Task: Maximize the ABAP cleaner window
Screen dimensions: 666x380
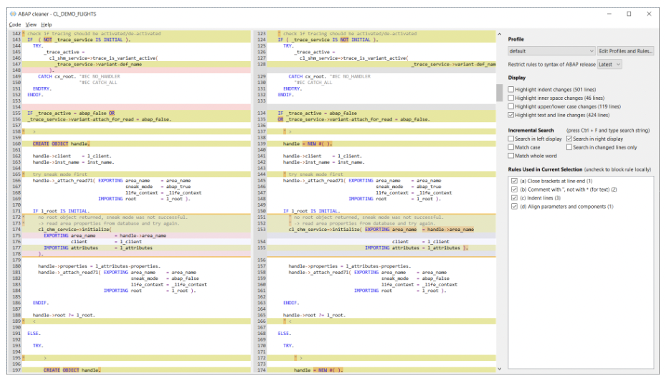Action: [x=629, y=14]
